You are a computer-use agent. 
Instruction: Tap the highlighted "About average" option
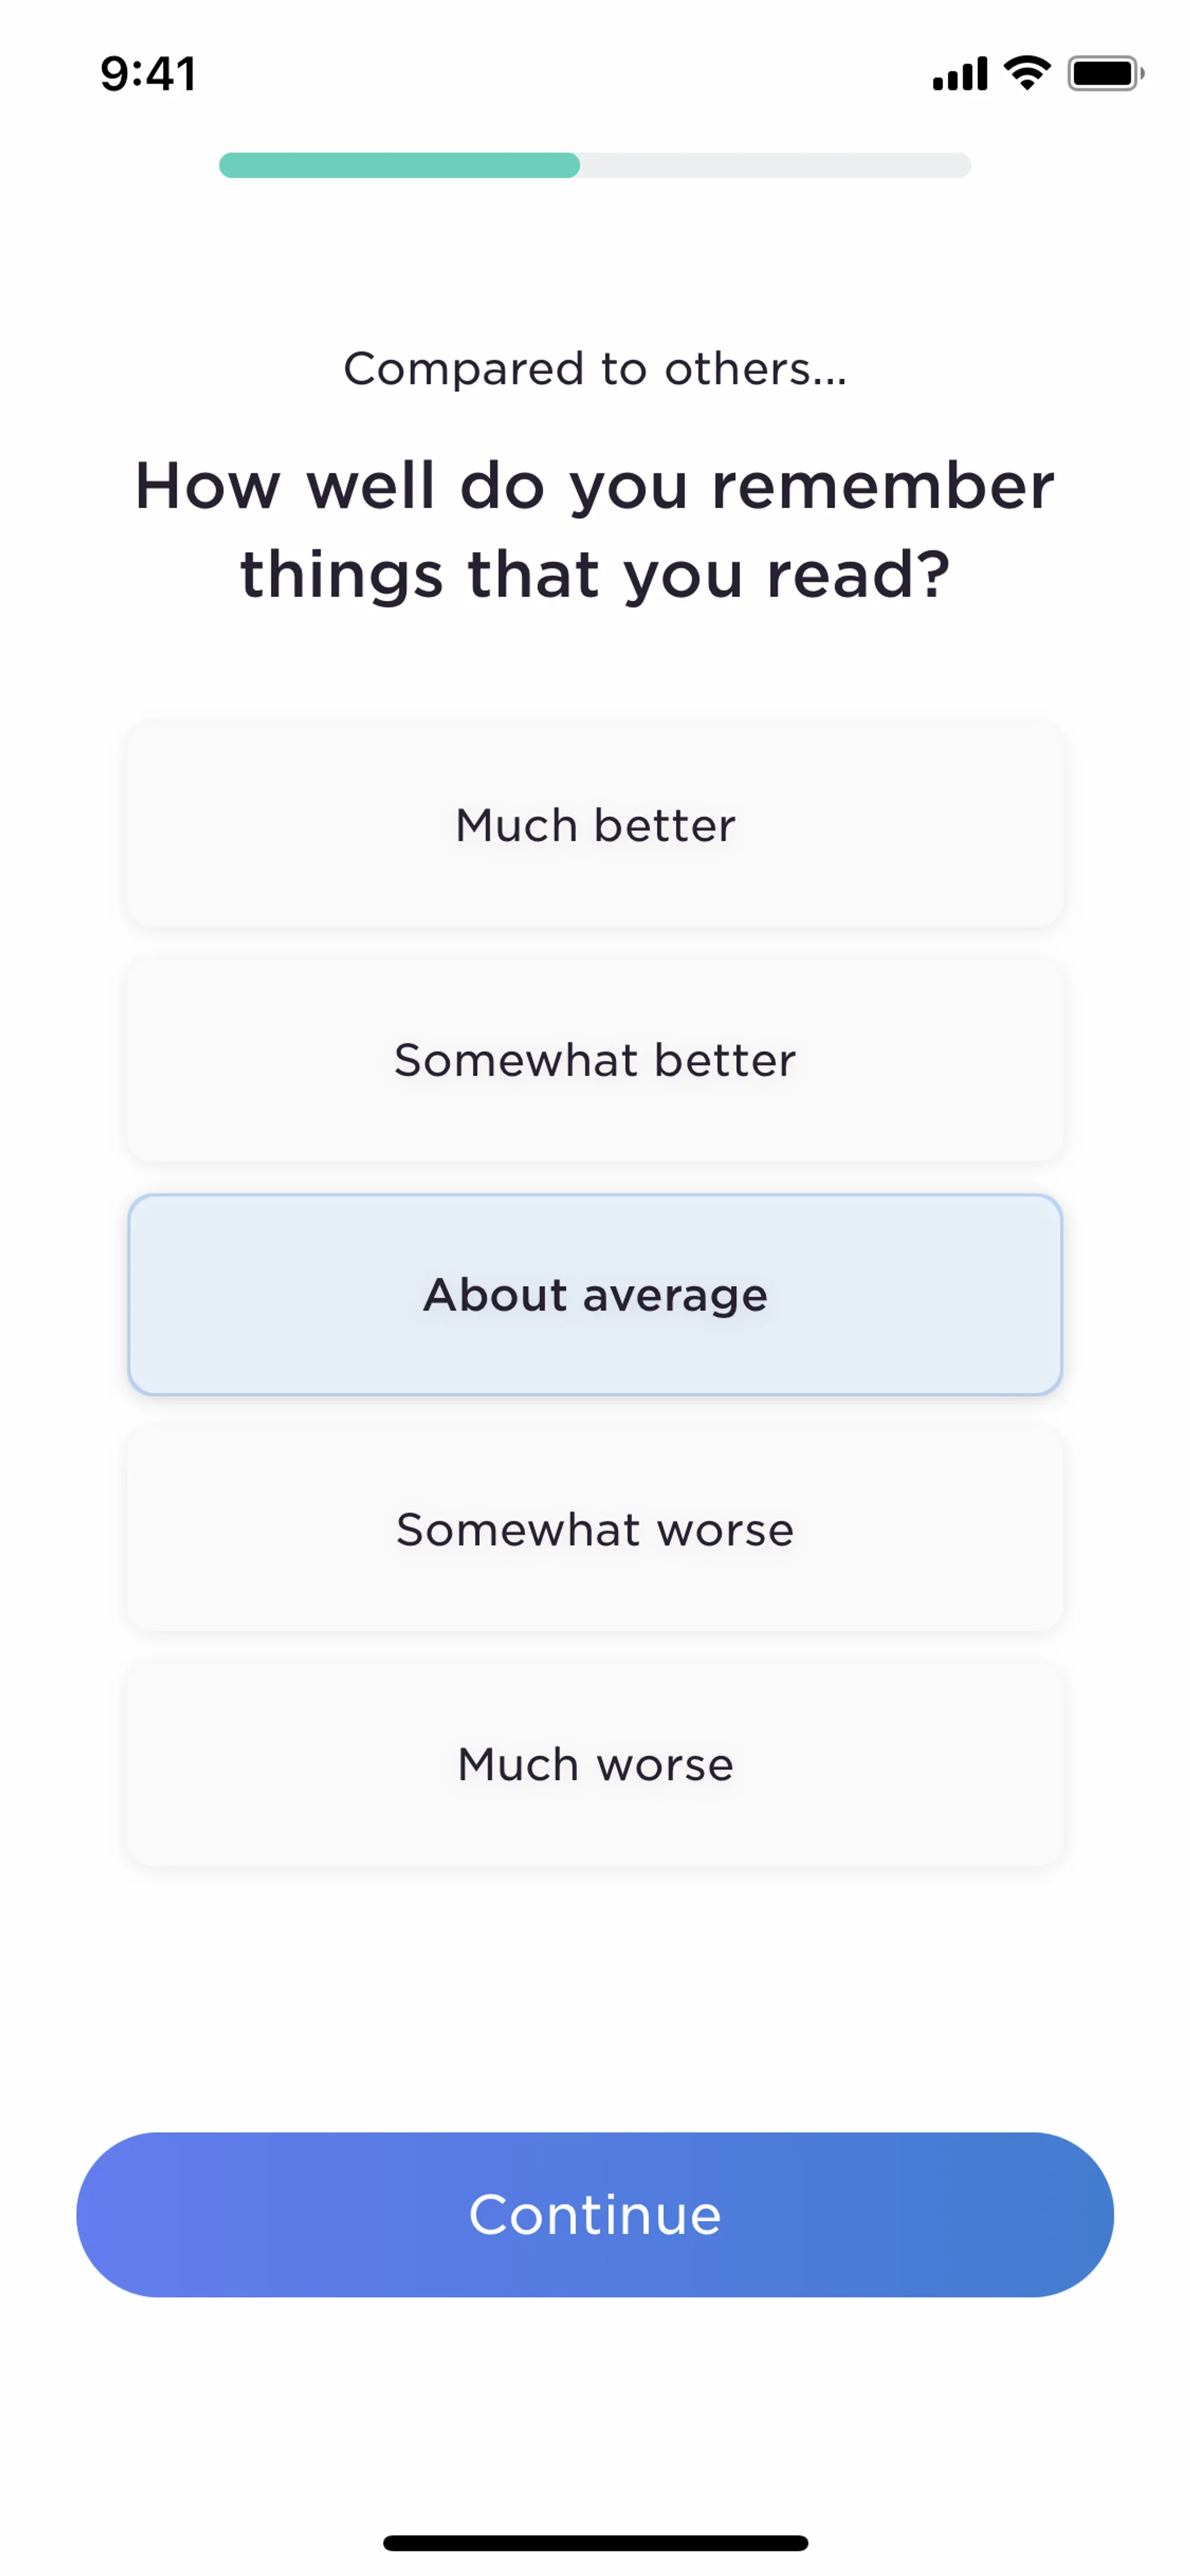595,1295
